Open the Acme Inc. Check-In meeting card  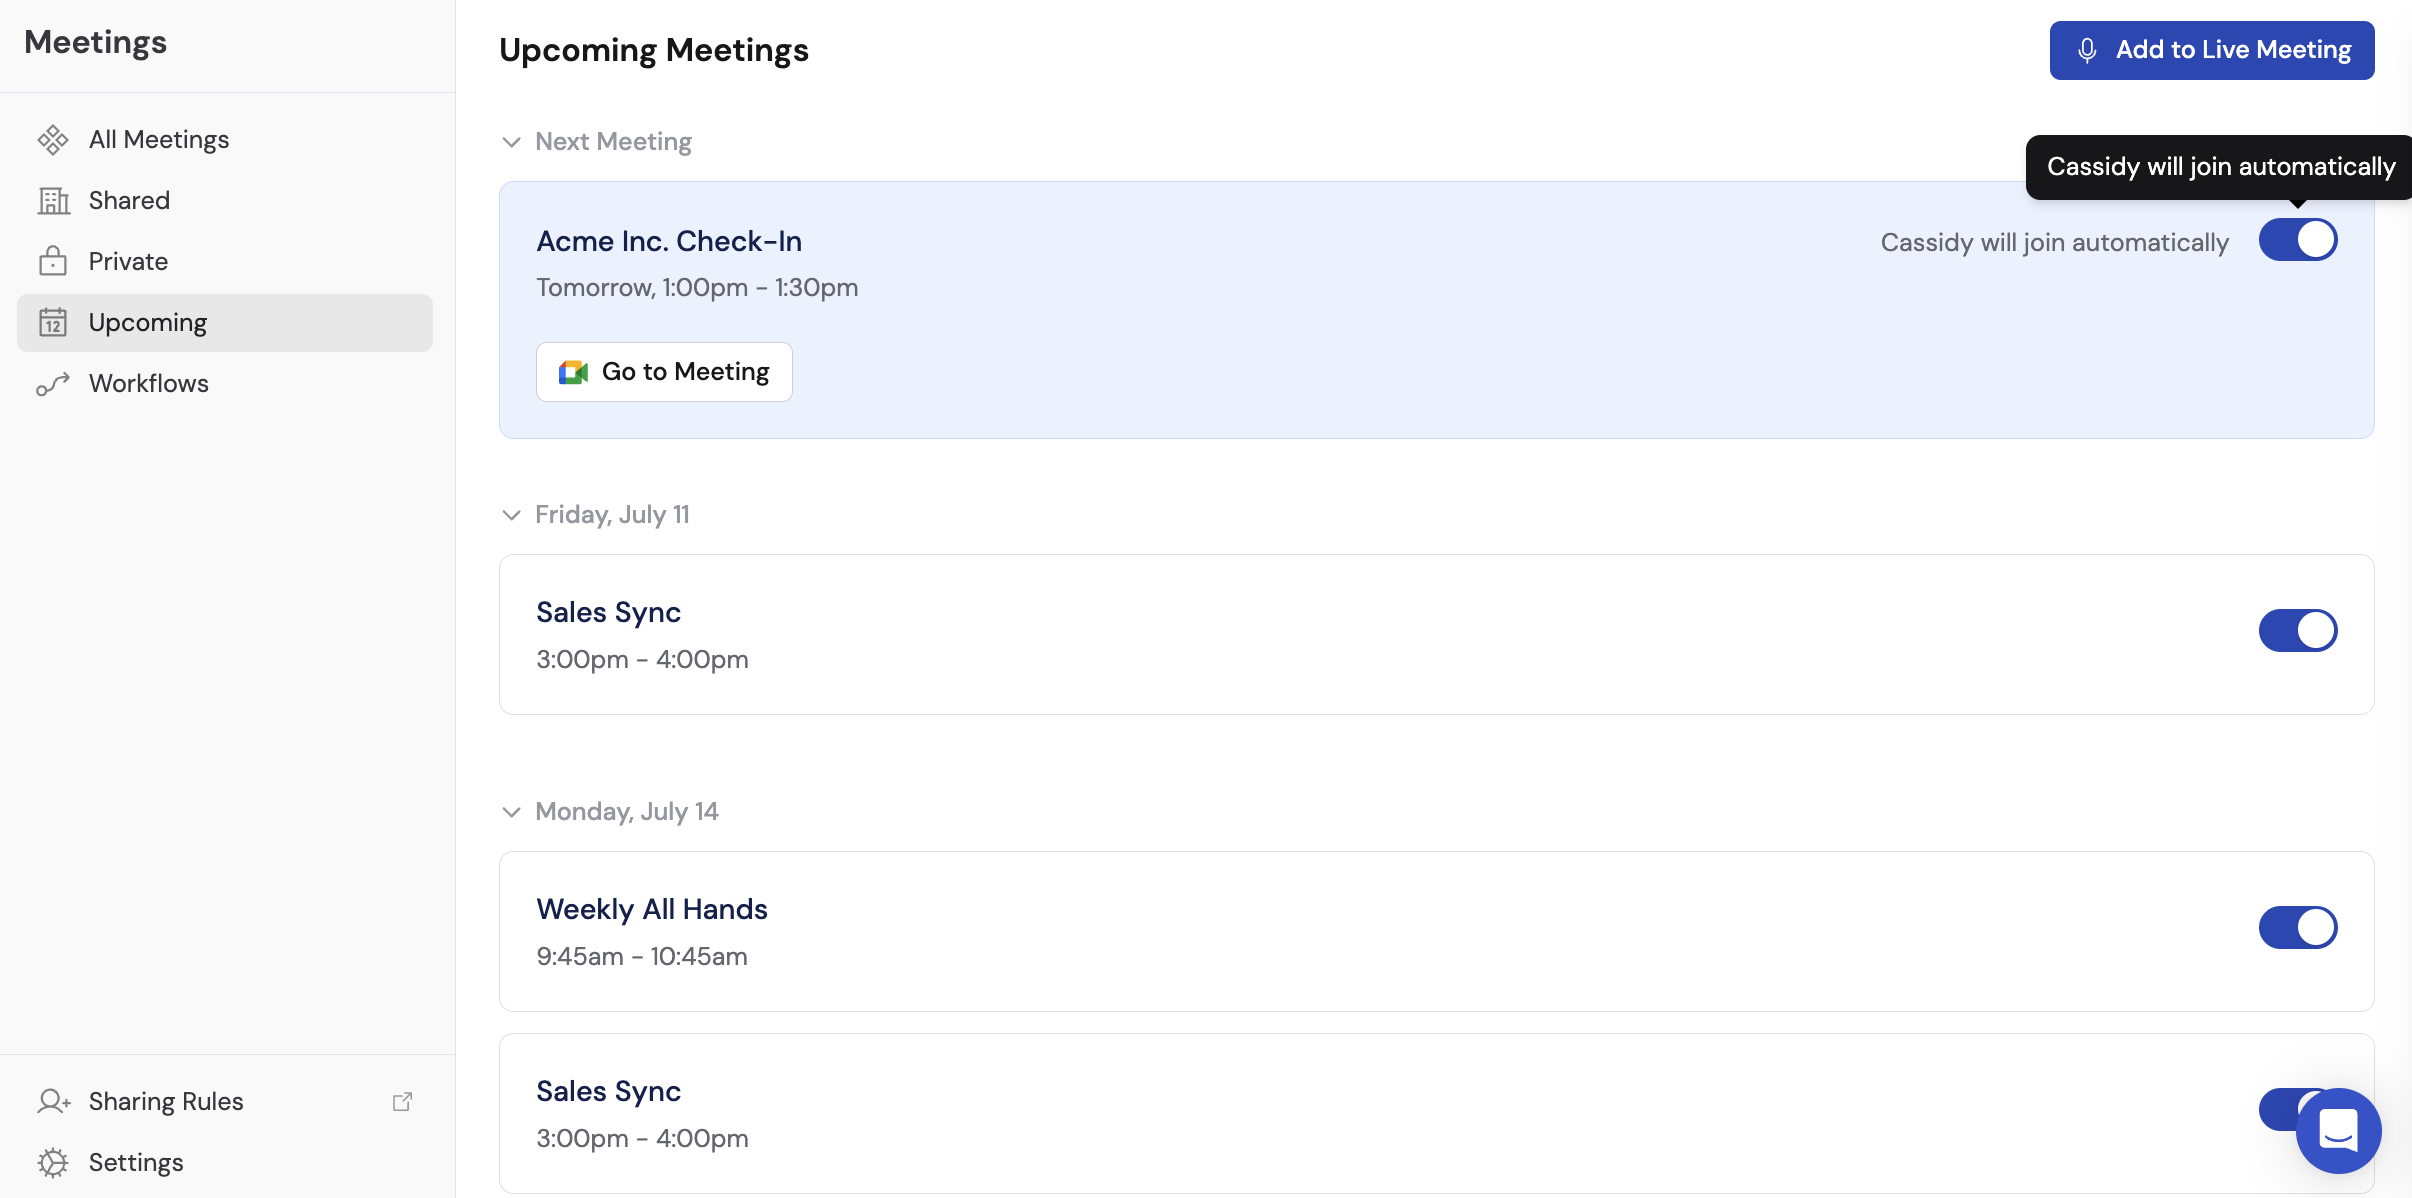668,241
